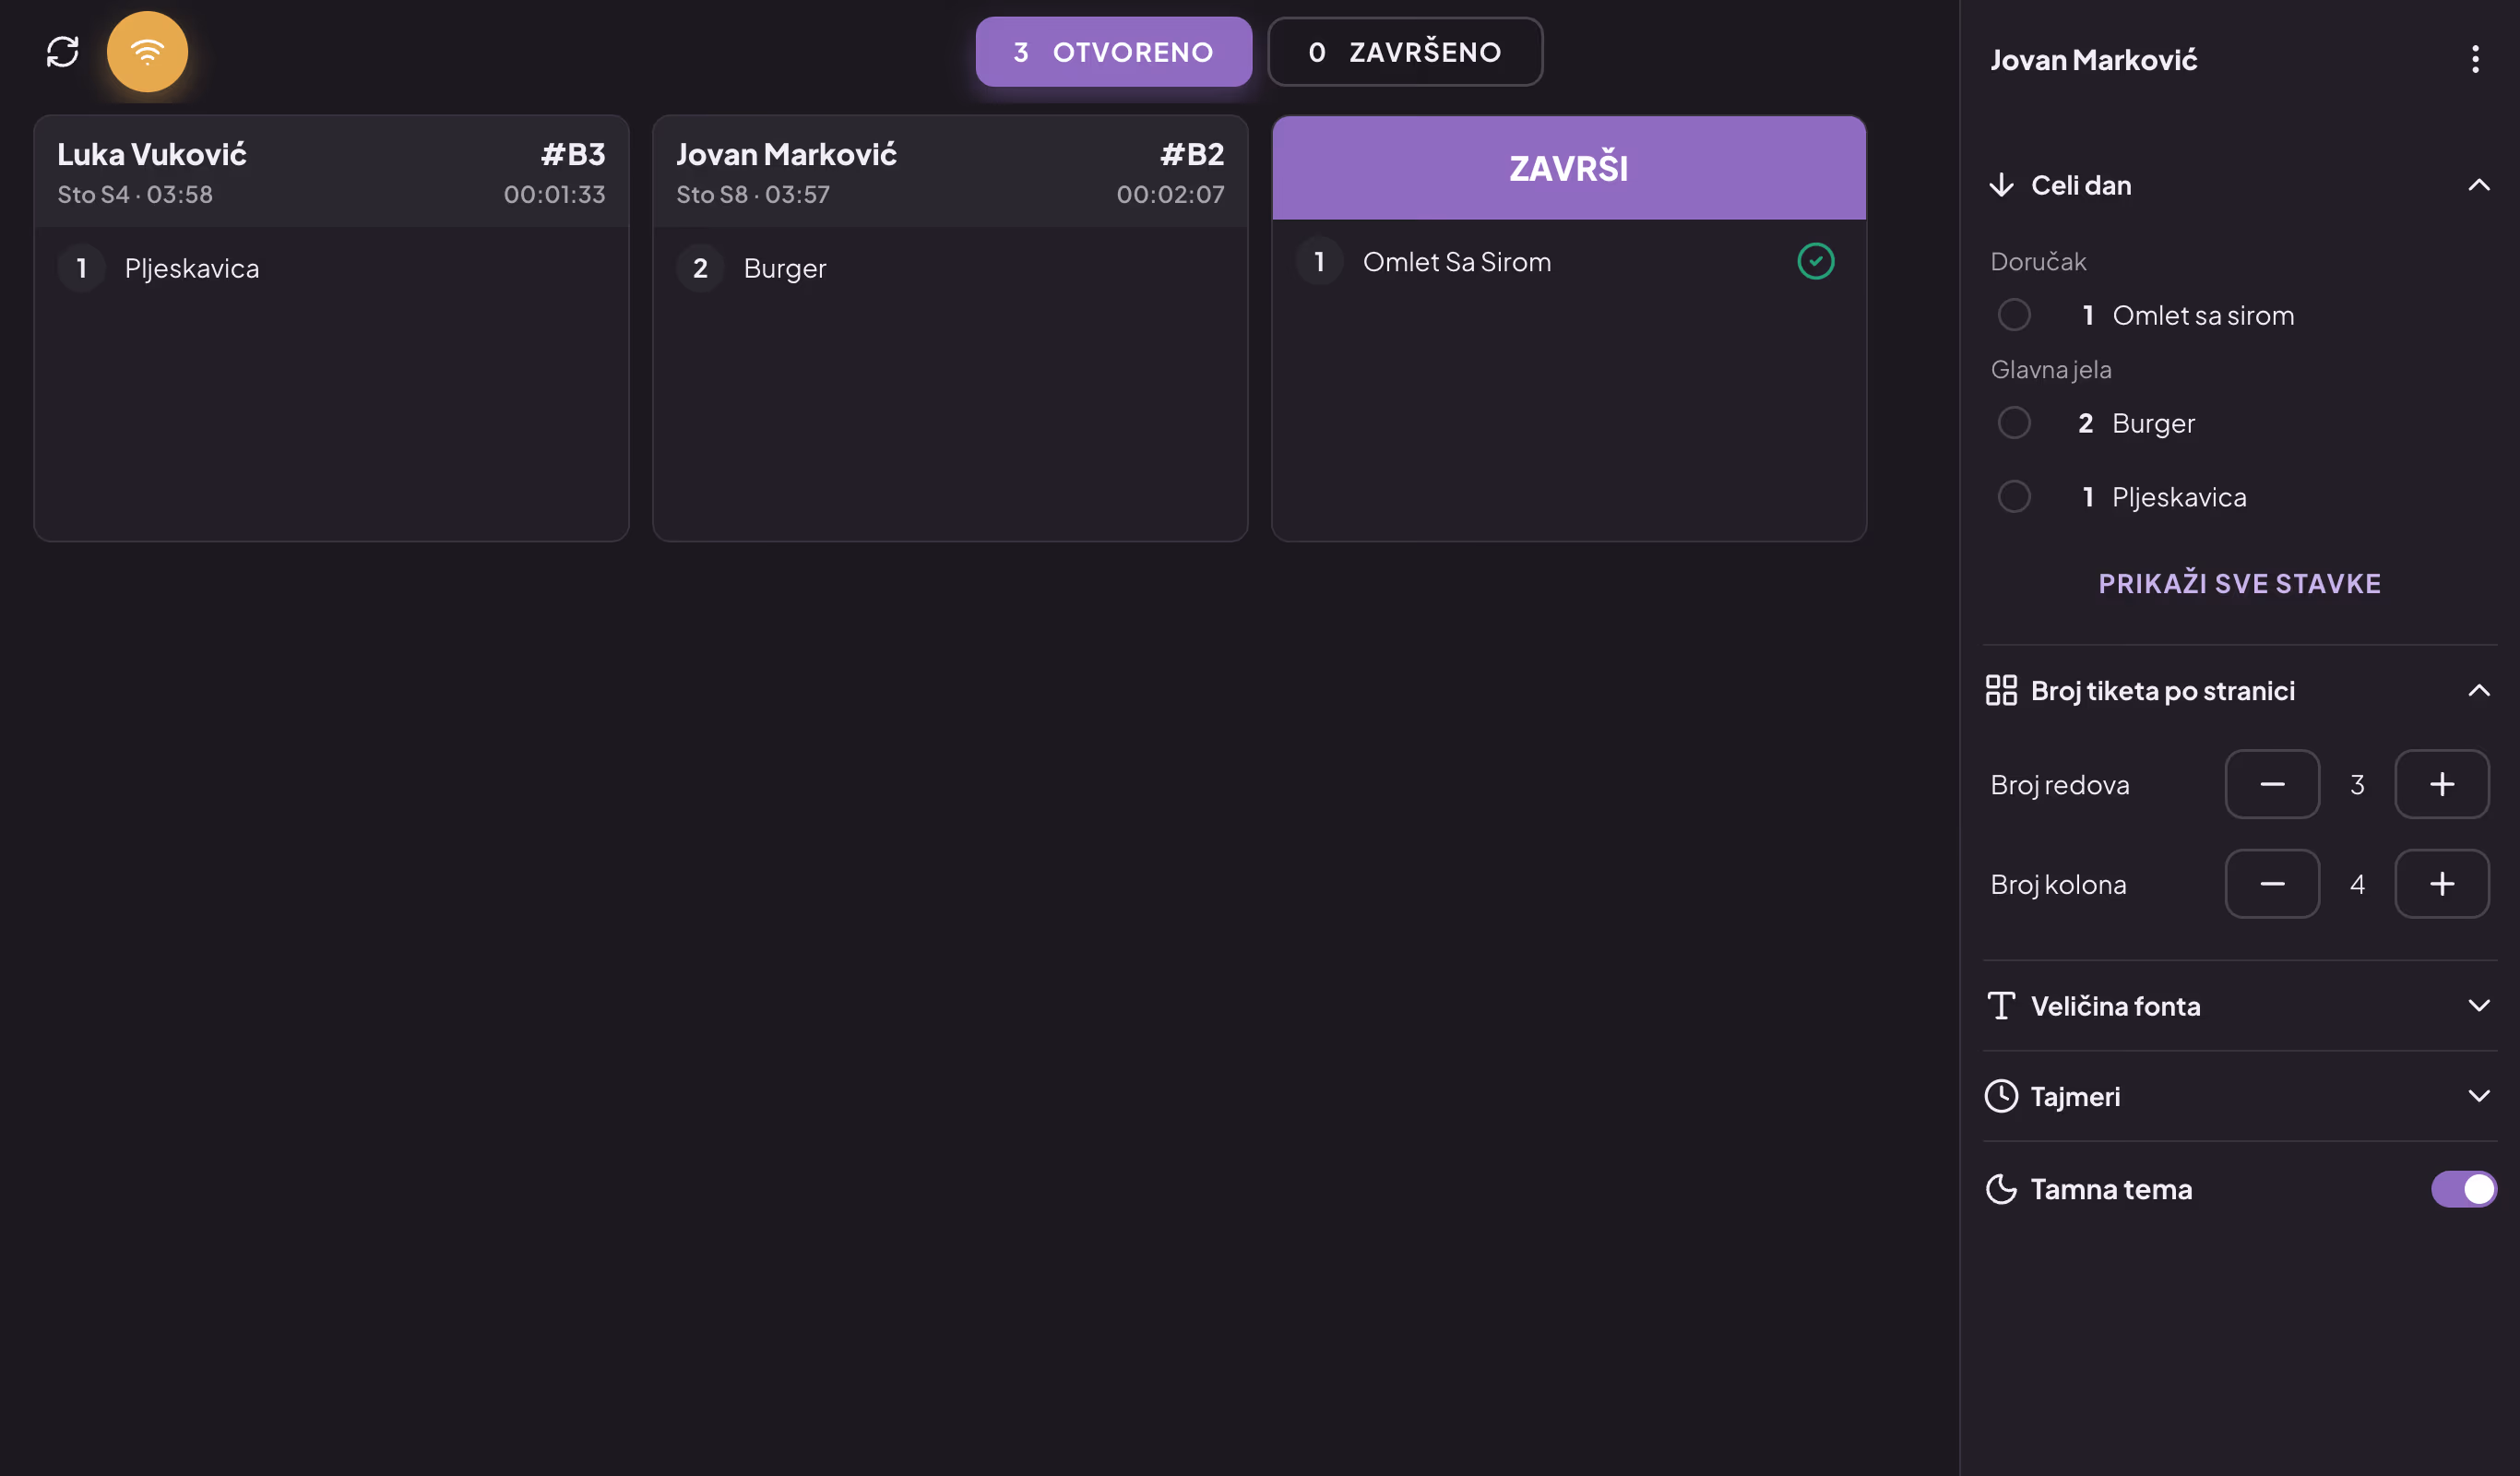This screenshot has width=2520, height=1476.
Task: Click the Završi button on the ticket
Action: [x=1568, y=168]
